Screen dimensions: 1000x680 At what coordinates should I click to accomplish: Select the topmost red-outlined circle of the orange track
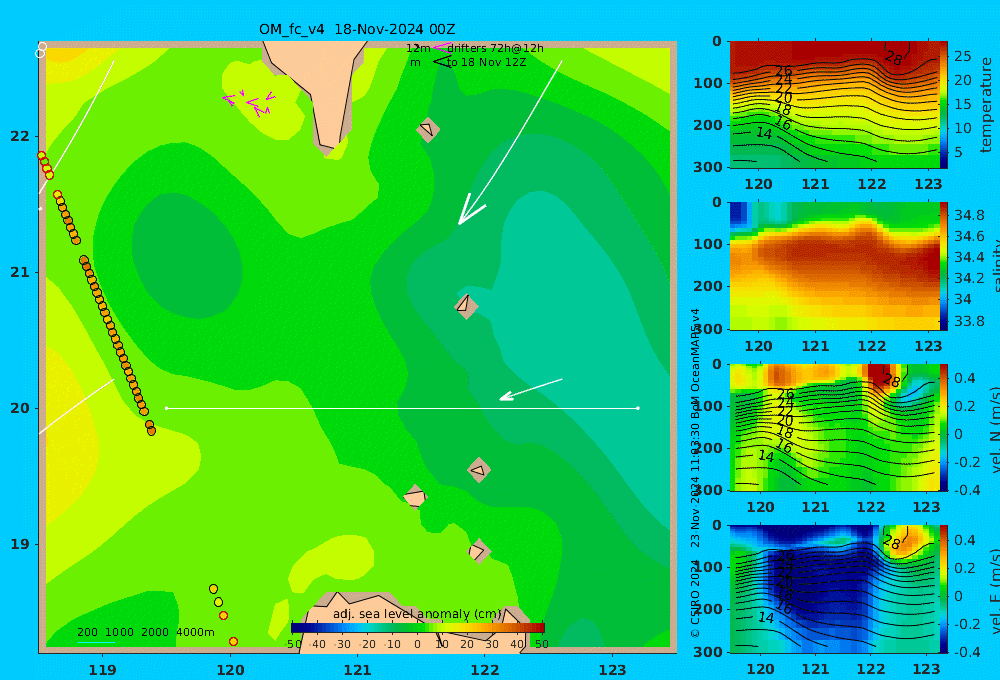[41, 156]
